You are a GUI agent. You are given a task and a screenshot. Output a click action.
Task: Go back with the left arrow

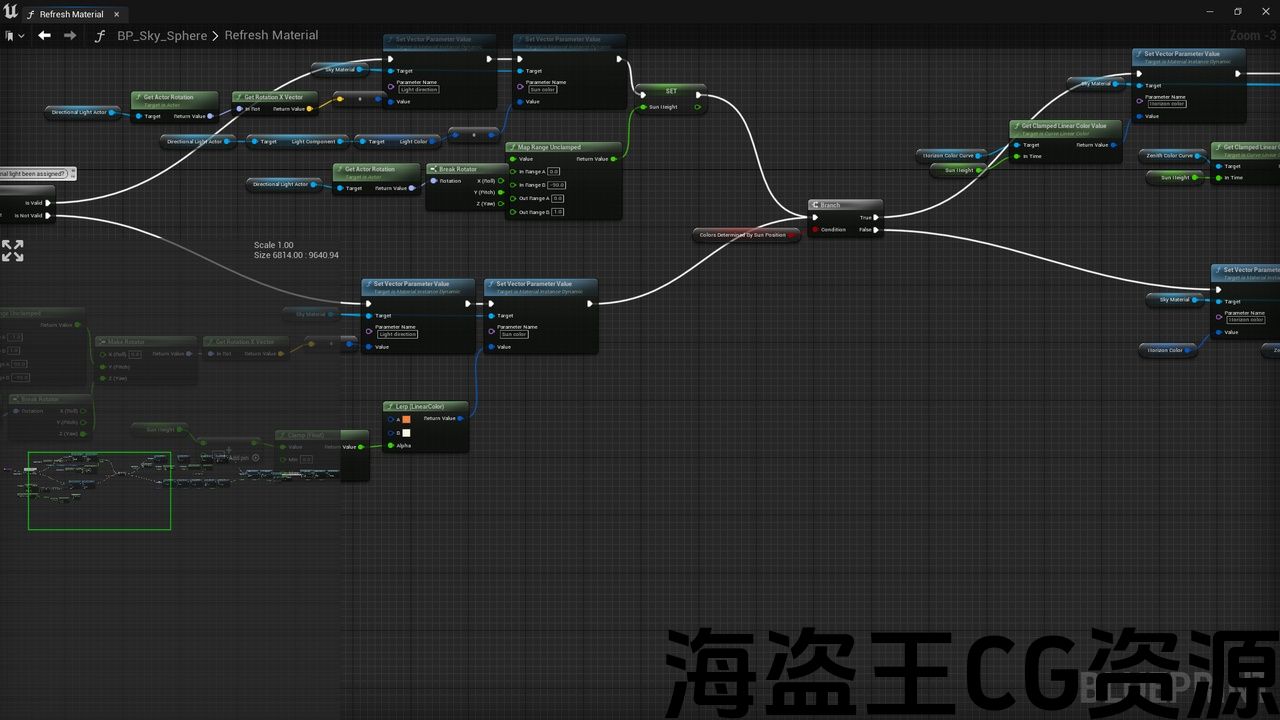point(44,35)
